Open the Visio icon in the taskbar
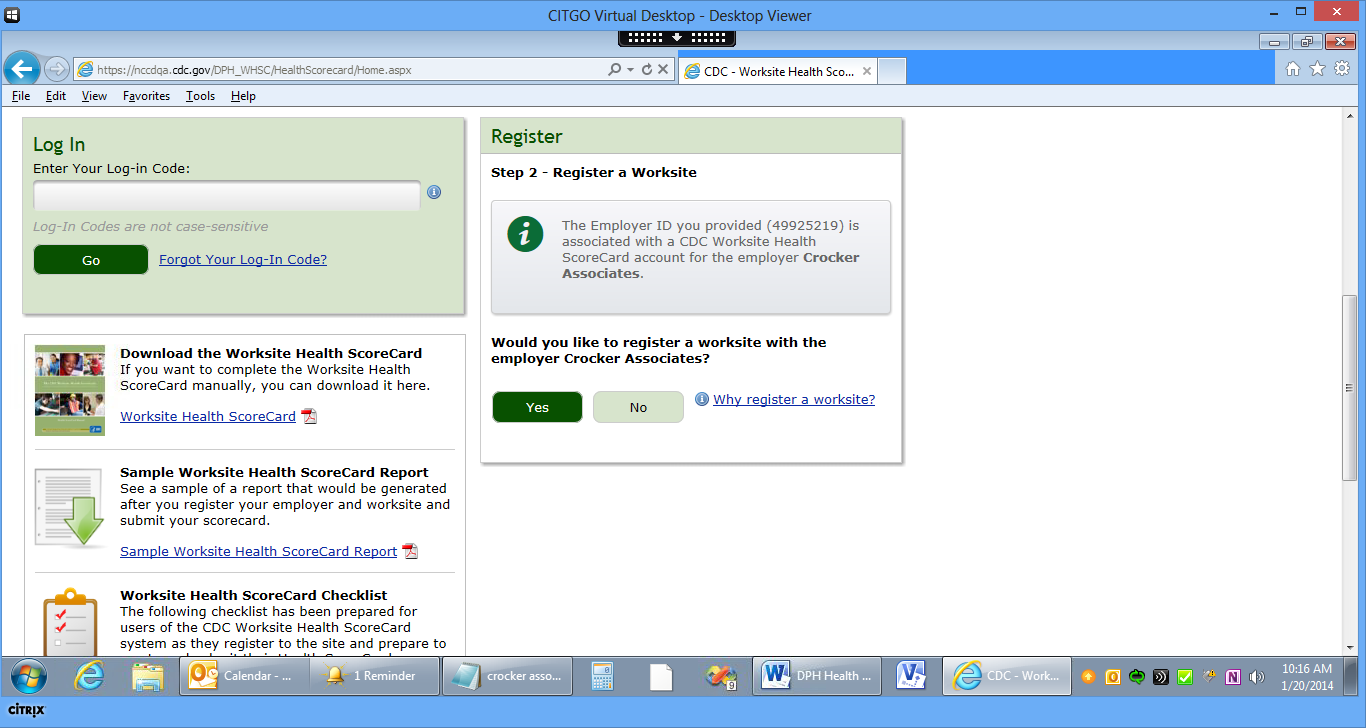This screenshot has width=1366, height=728. click(912, 676)
